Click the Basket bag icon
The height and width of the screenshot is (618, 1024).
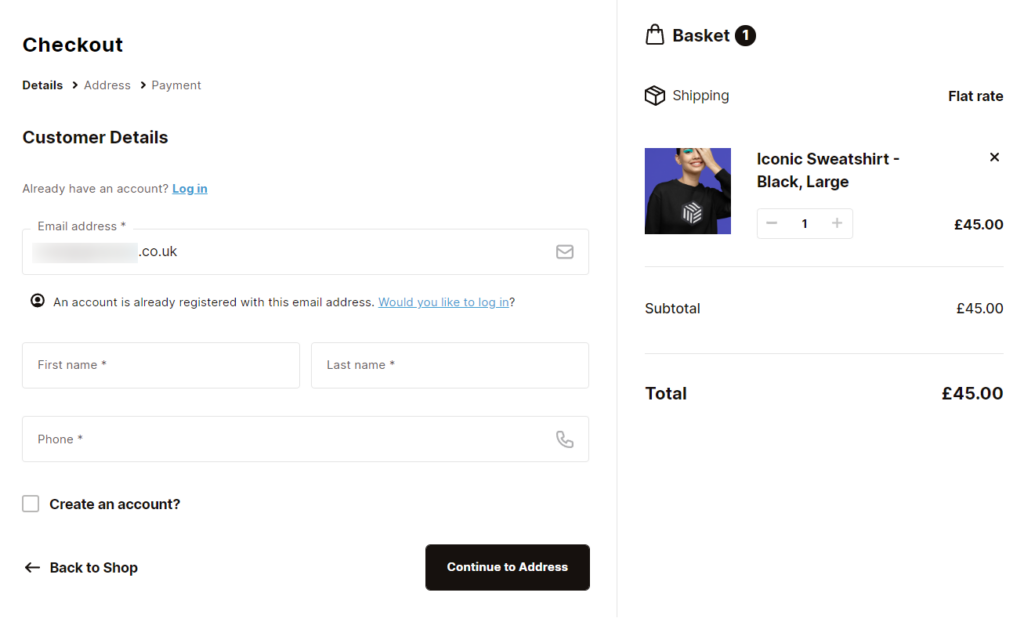655,34
